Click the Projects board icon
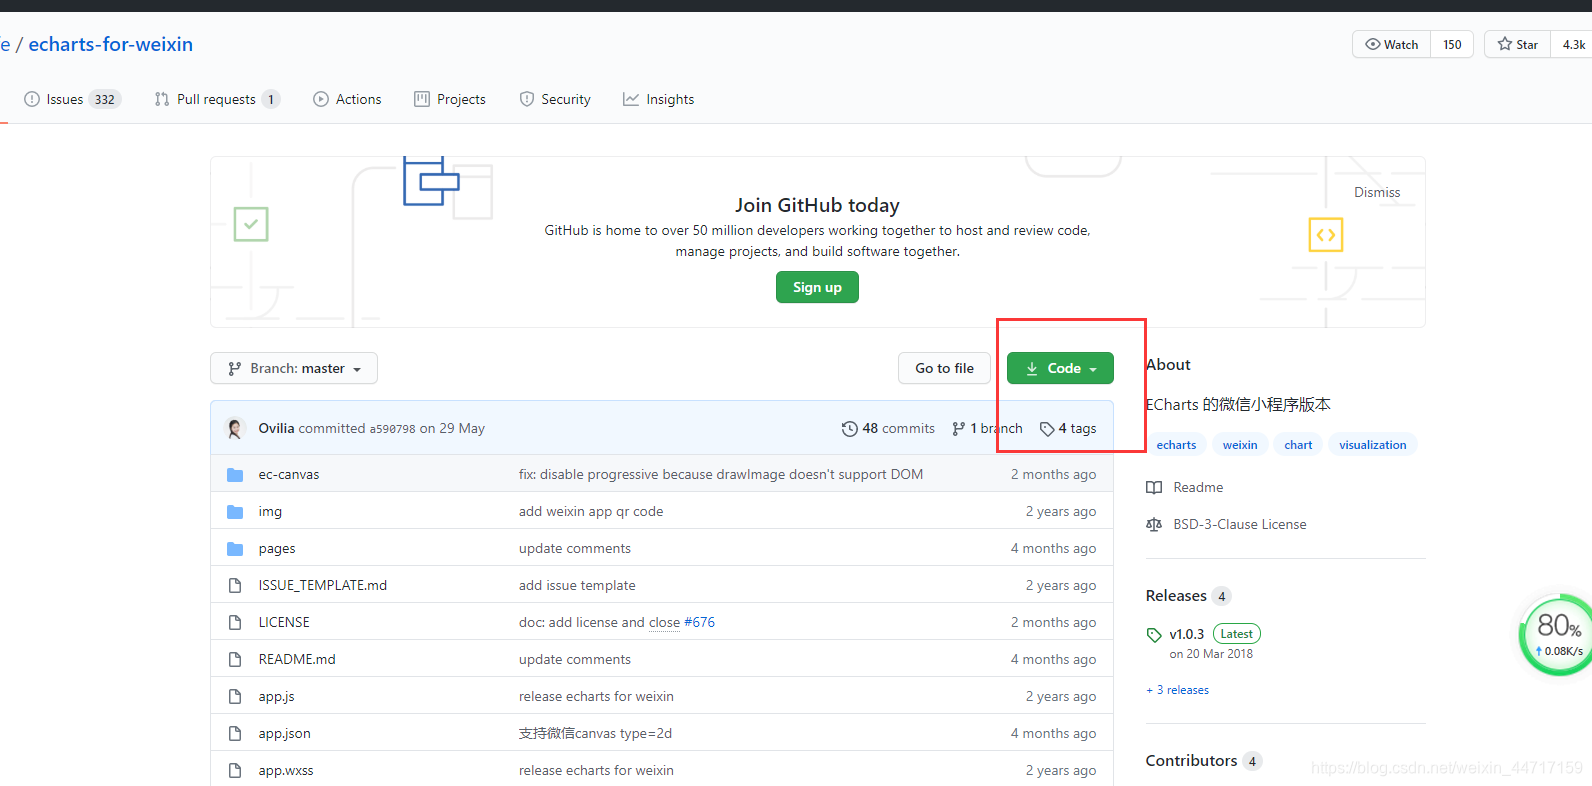 (x=422, y=99)
